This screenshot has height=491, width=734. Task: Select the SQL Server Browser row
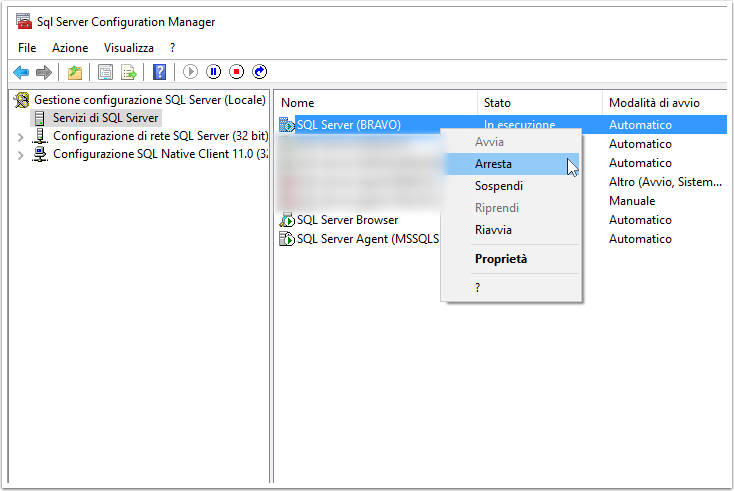coord(347,220)
